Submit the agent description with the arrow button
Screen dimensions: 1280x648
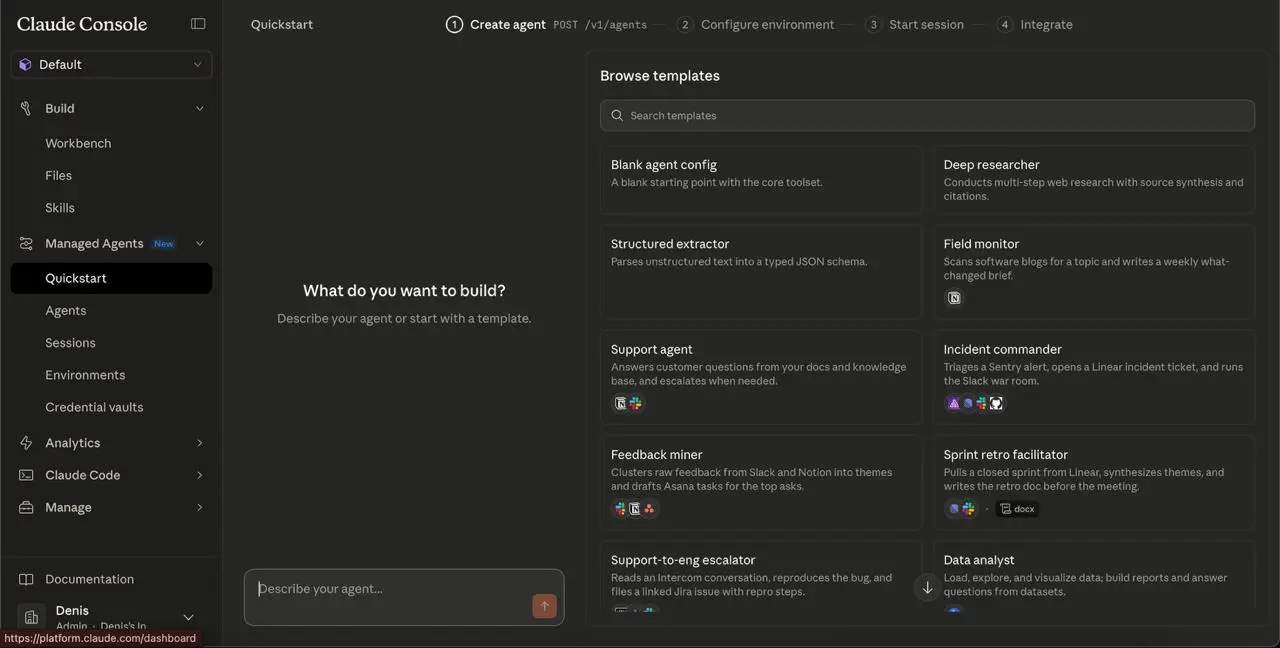coord(544,606)
